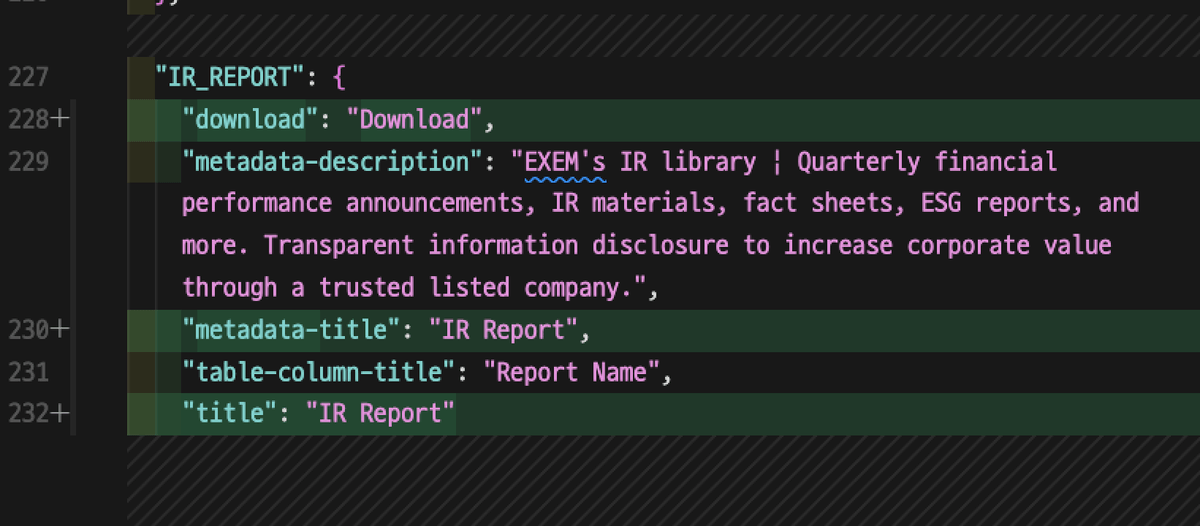The width and height of the screenshot is (1200, 526).
Task: Click the "IR Report" value on line 232
Action: [x=380, y=413]
